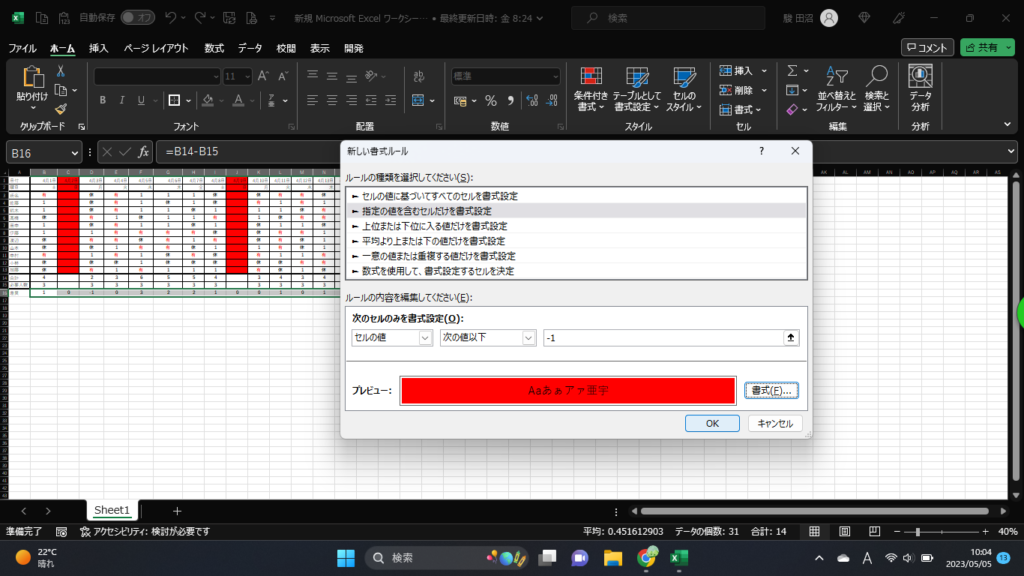Open the View (表示) tab
Viewport: 1024px width, 576px height.
point(319,48)
